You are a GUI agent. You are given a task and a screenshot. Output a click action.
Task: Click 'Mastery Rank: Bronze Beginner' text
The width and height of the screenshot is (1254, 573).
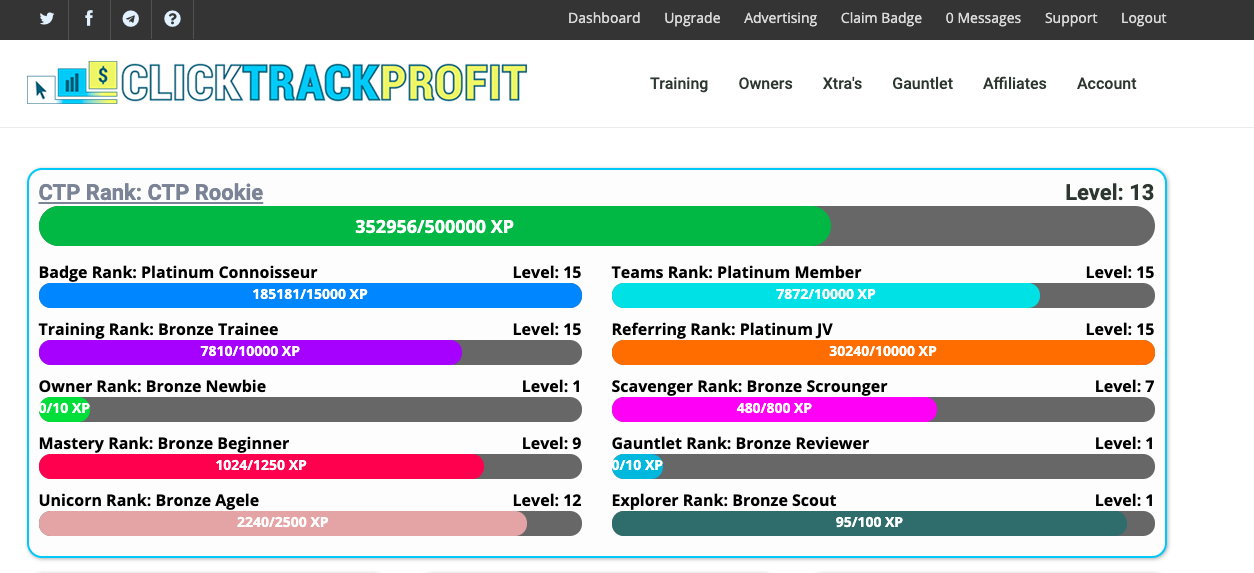(164, 443)
